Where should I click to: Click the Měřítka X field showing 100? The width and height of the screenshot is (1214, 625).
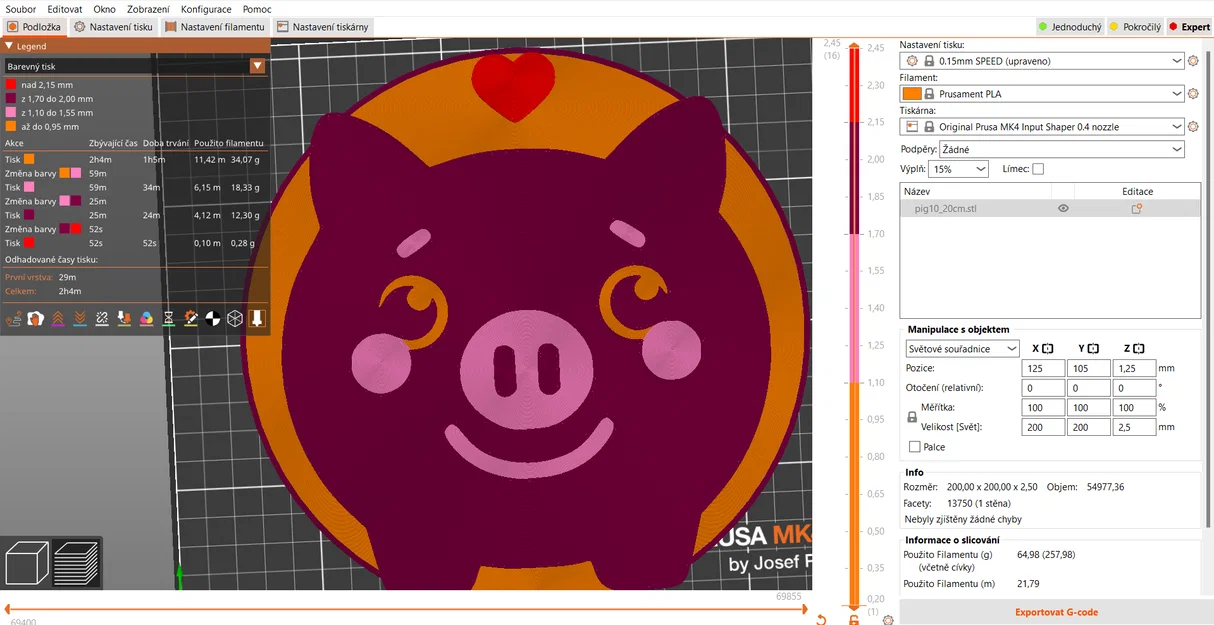click(x=1043, y=407)
